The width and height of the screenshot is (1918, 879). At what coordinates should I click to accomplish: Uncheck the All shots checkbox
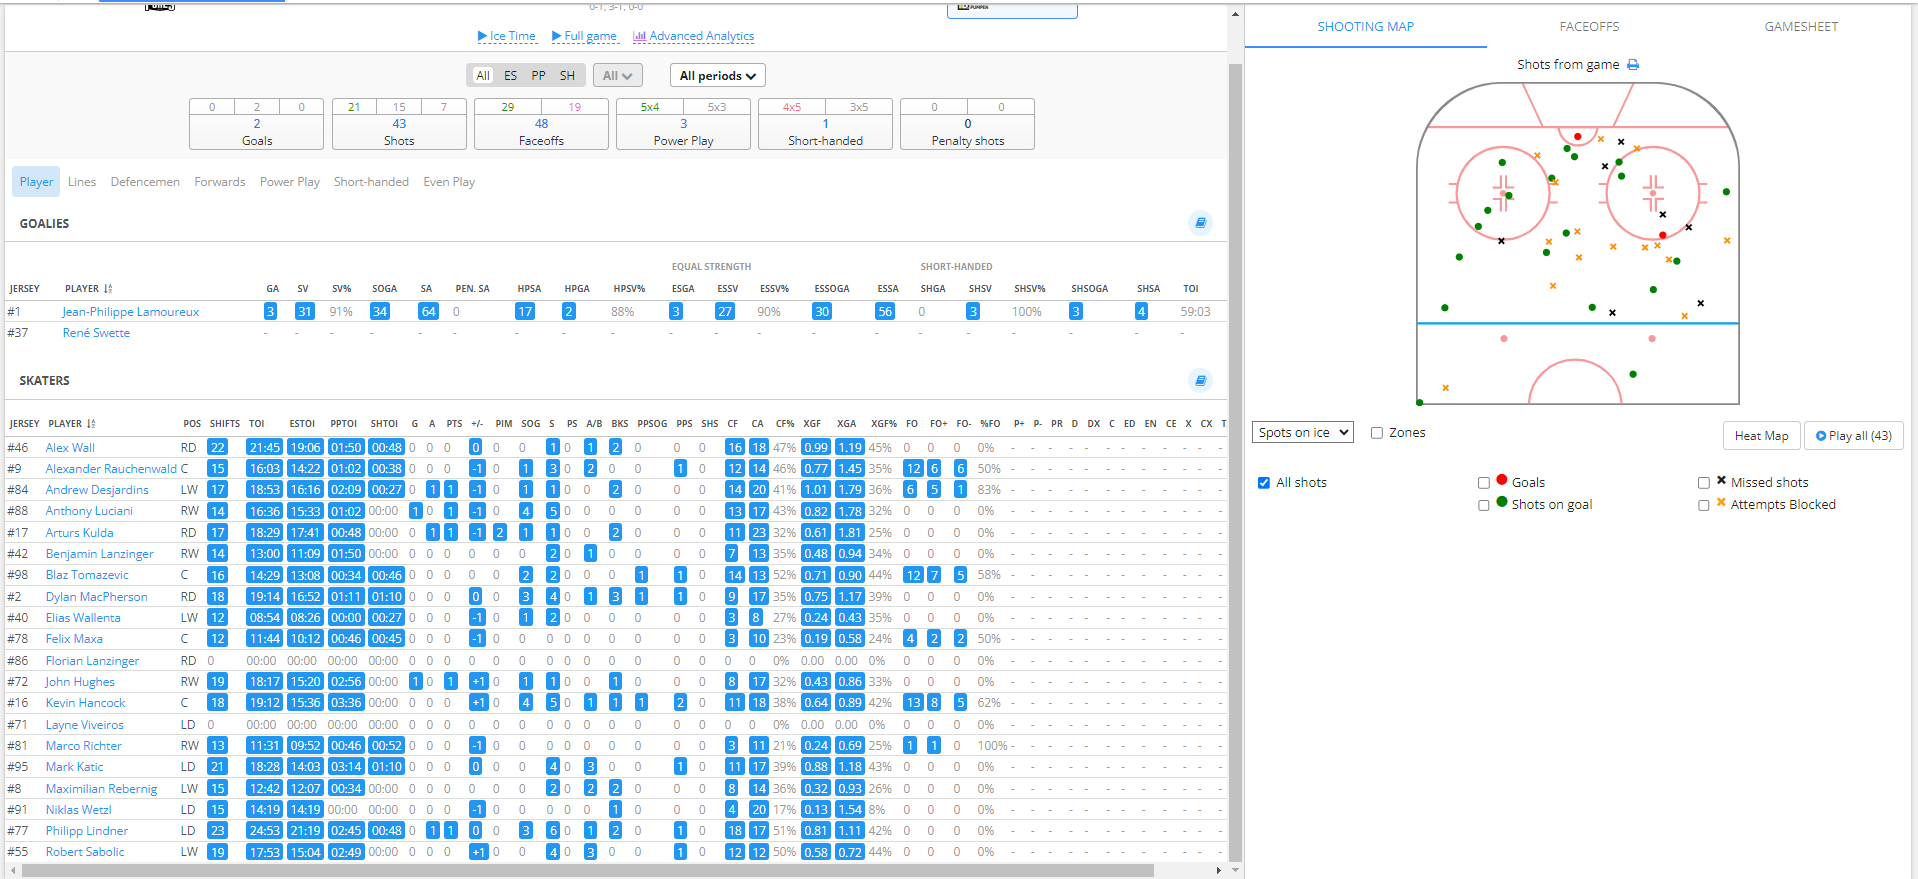coord(1264,483)
